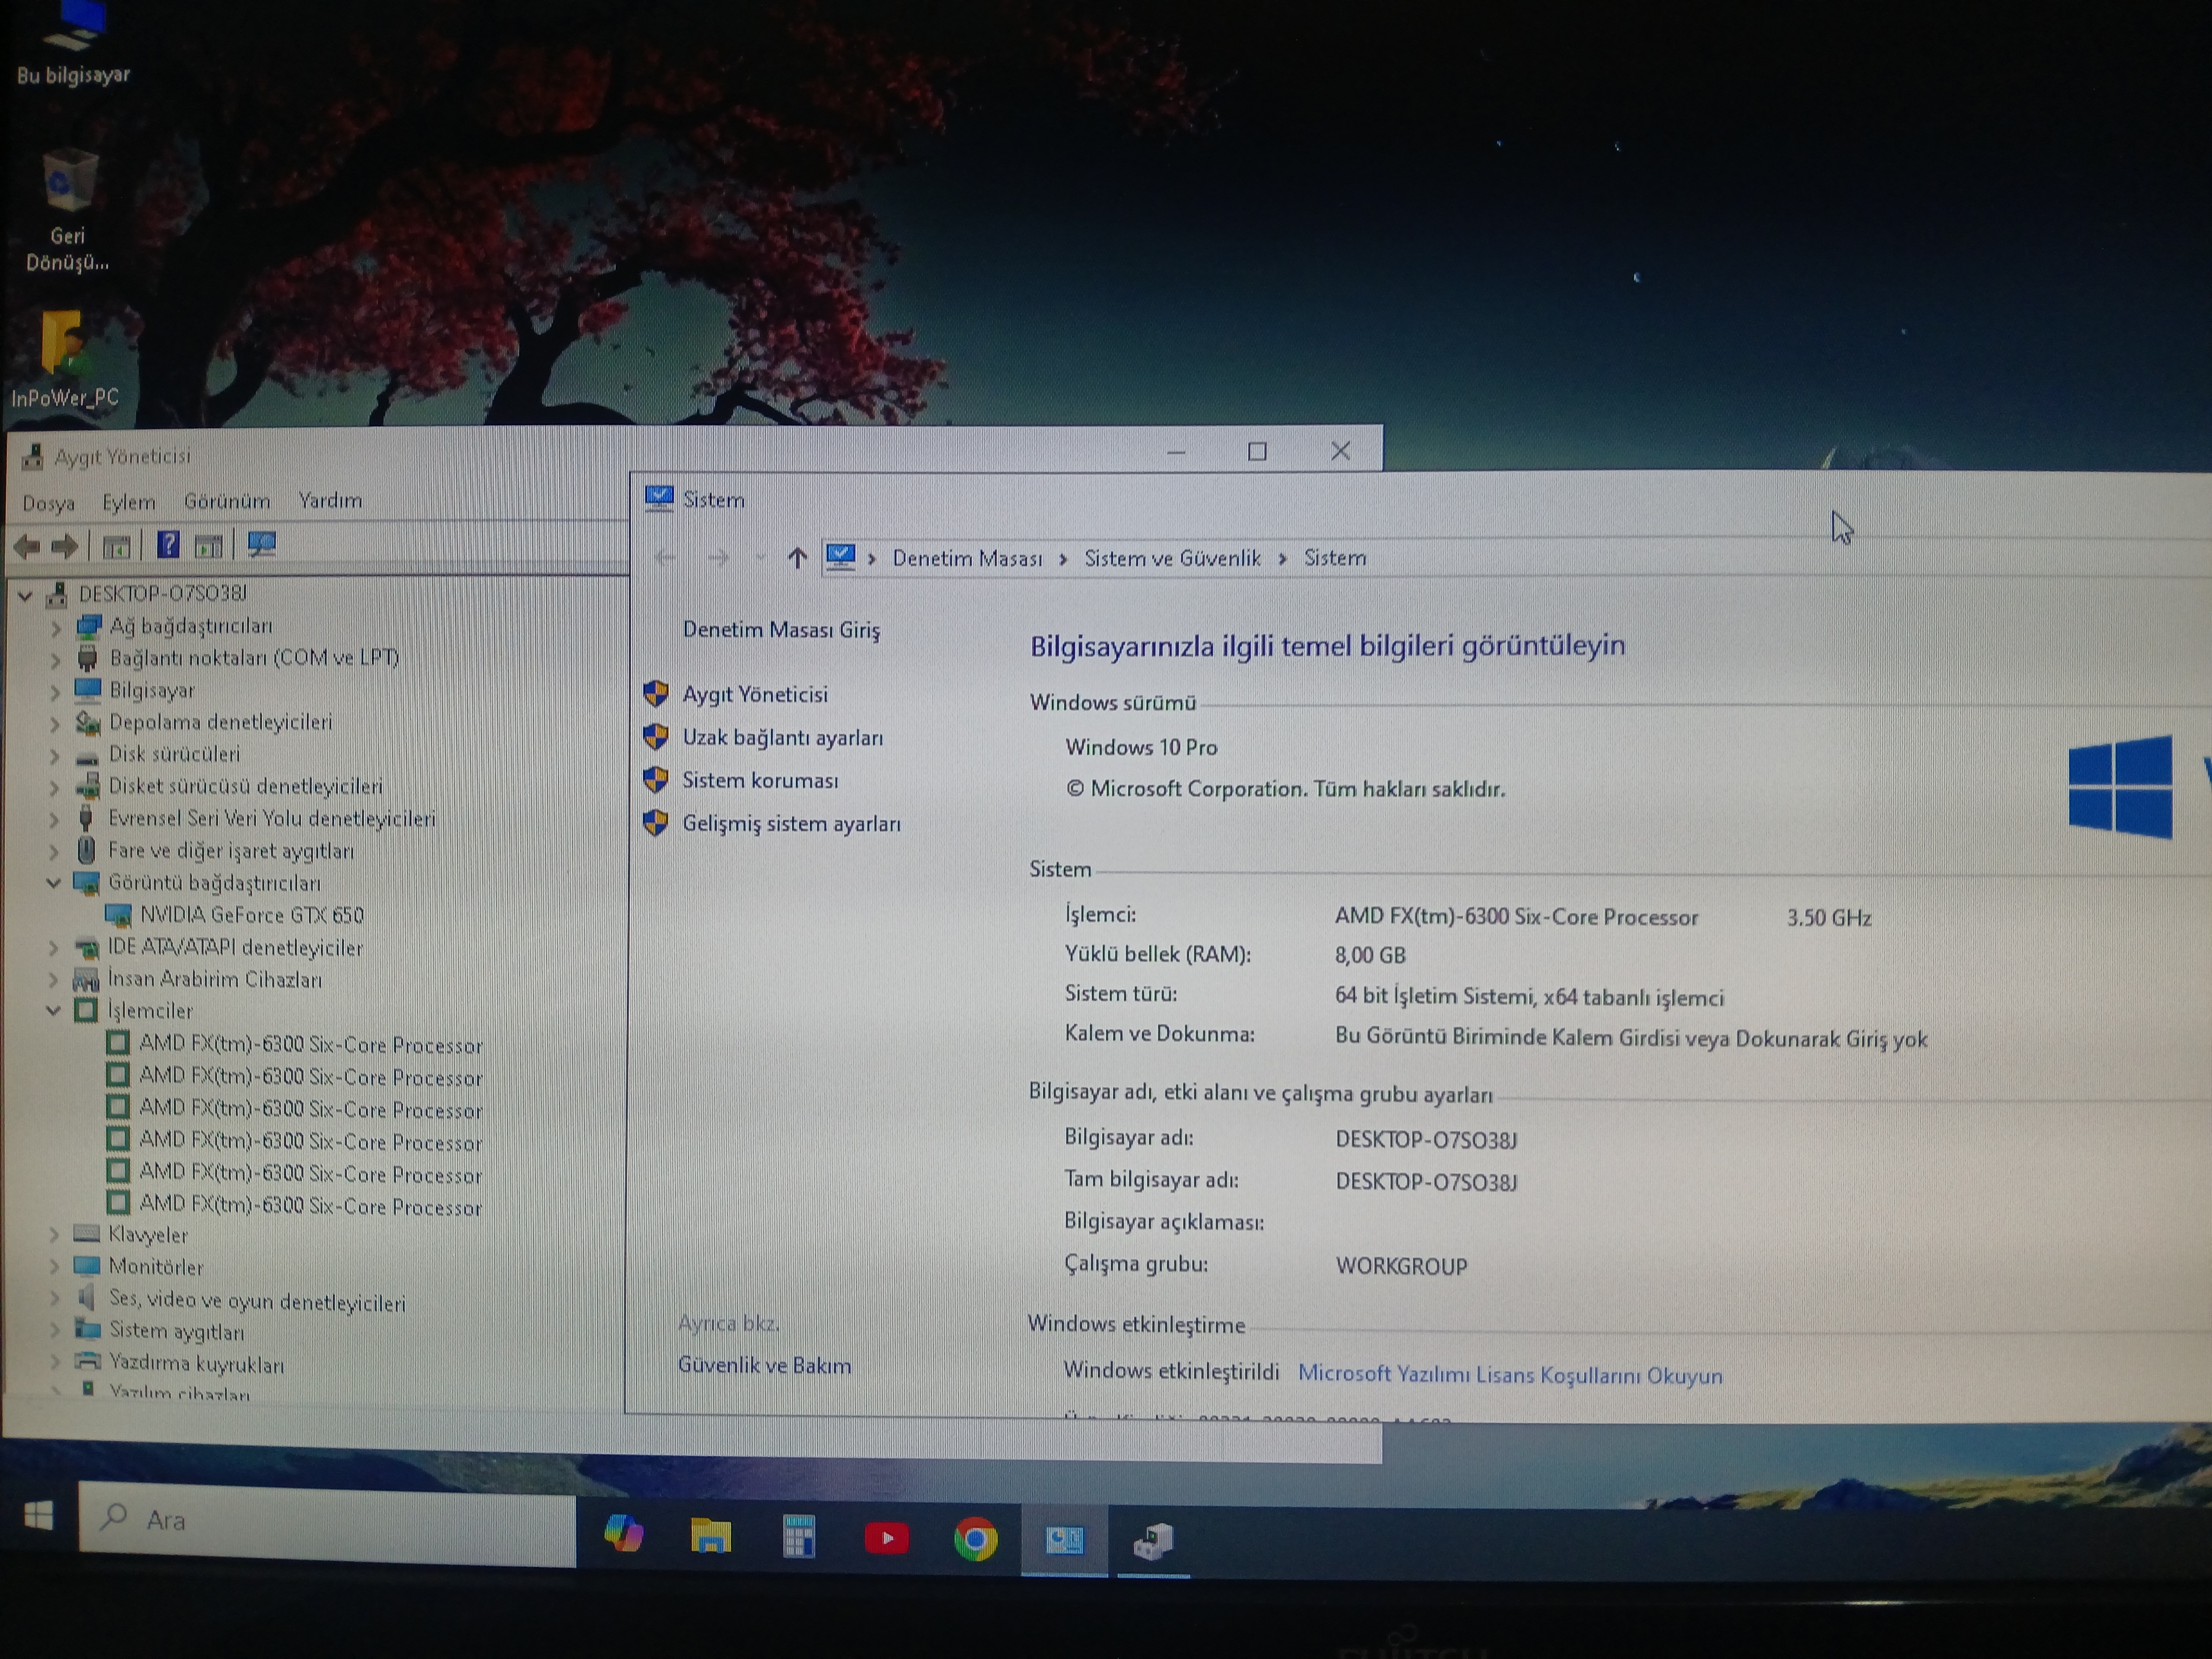
Task: Open File Explorer from the taskbar
Action: coord(710,1536)
